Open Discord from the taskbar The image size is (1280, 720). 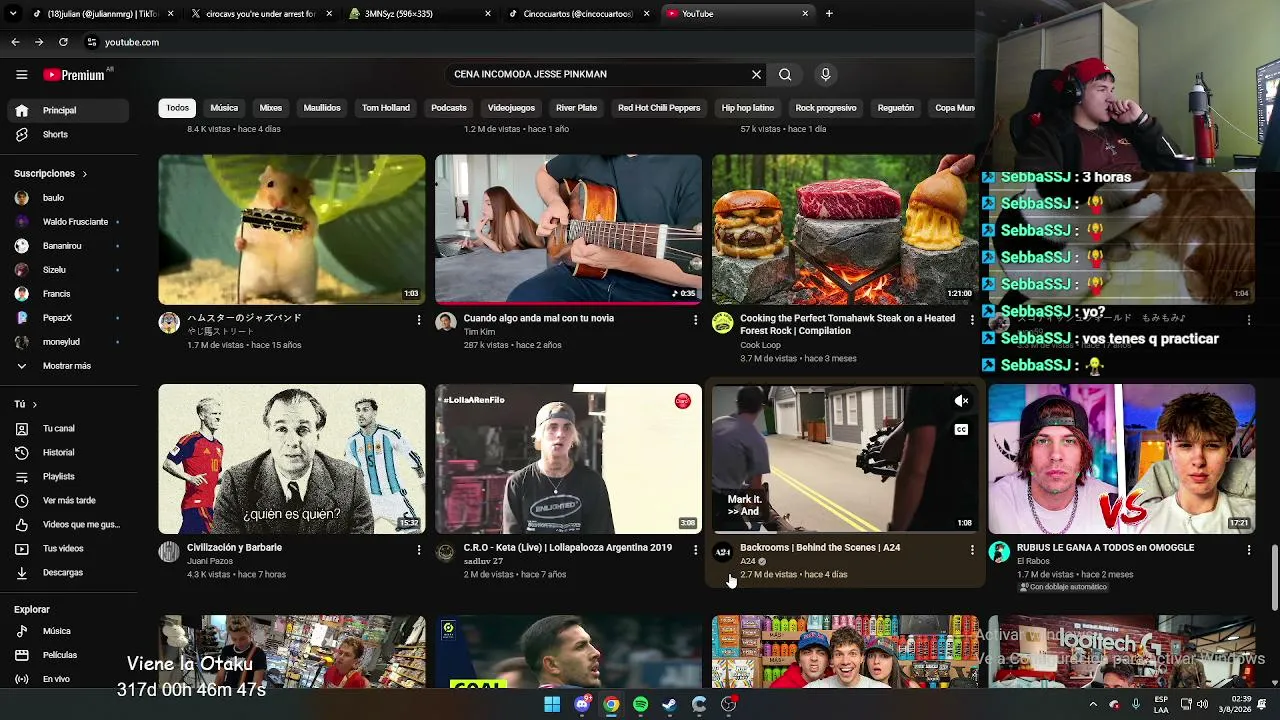(582, 704)
